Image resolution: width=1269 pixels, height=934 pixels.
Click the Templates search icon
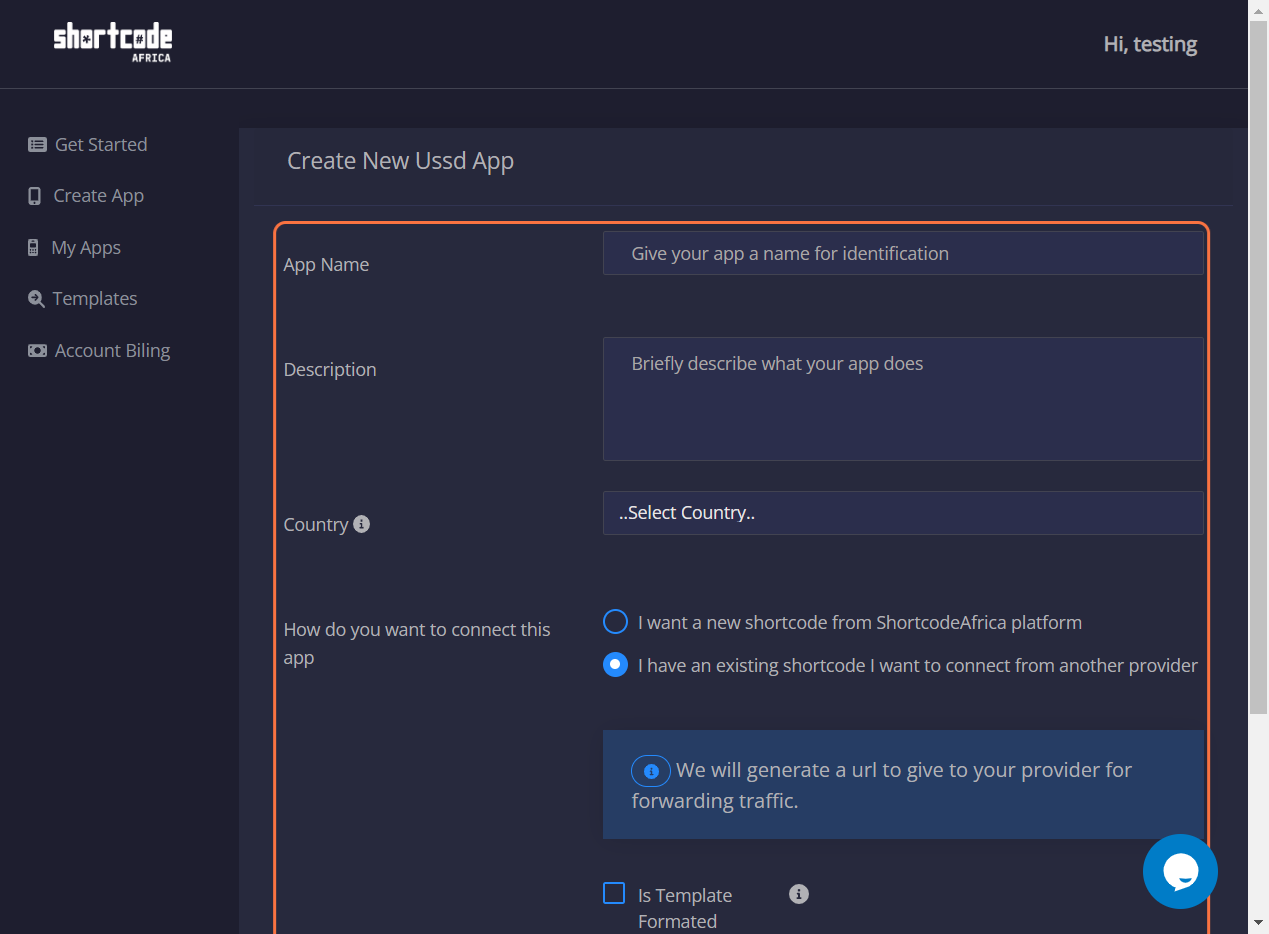coord(36,298)
